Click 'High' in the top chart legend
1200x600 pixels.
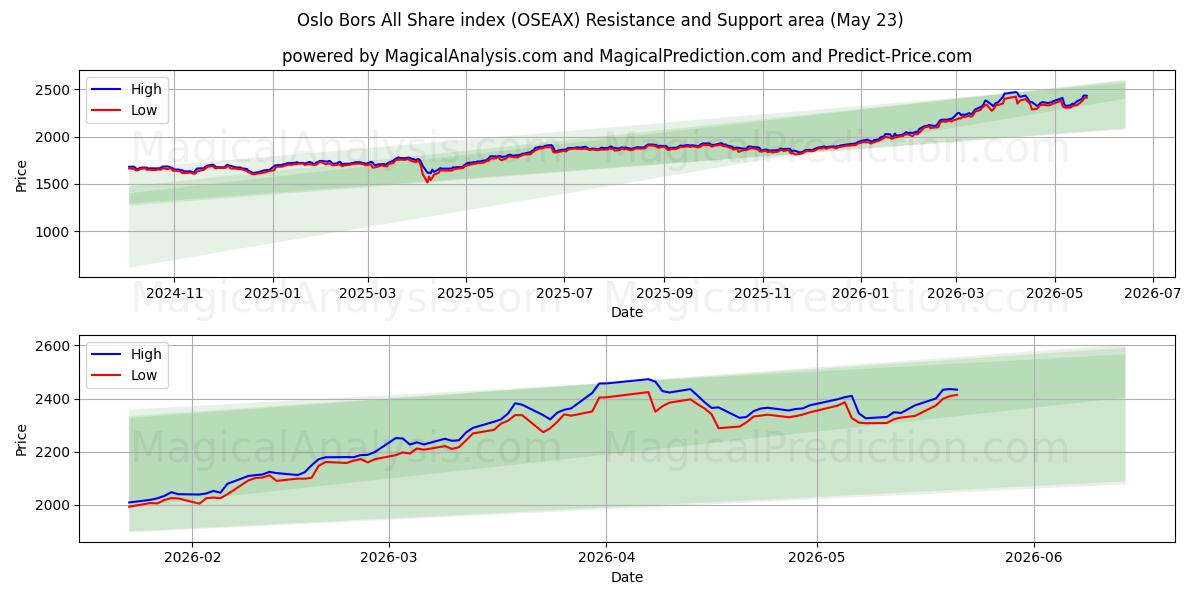146,89
